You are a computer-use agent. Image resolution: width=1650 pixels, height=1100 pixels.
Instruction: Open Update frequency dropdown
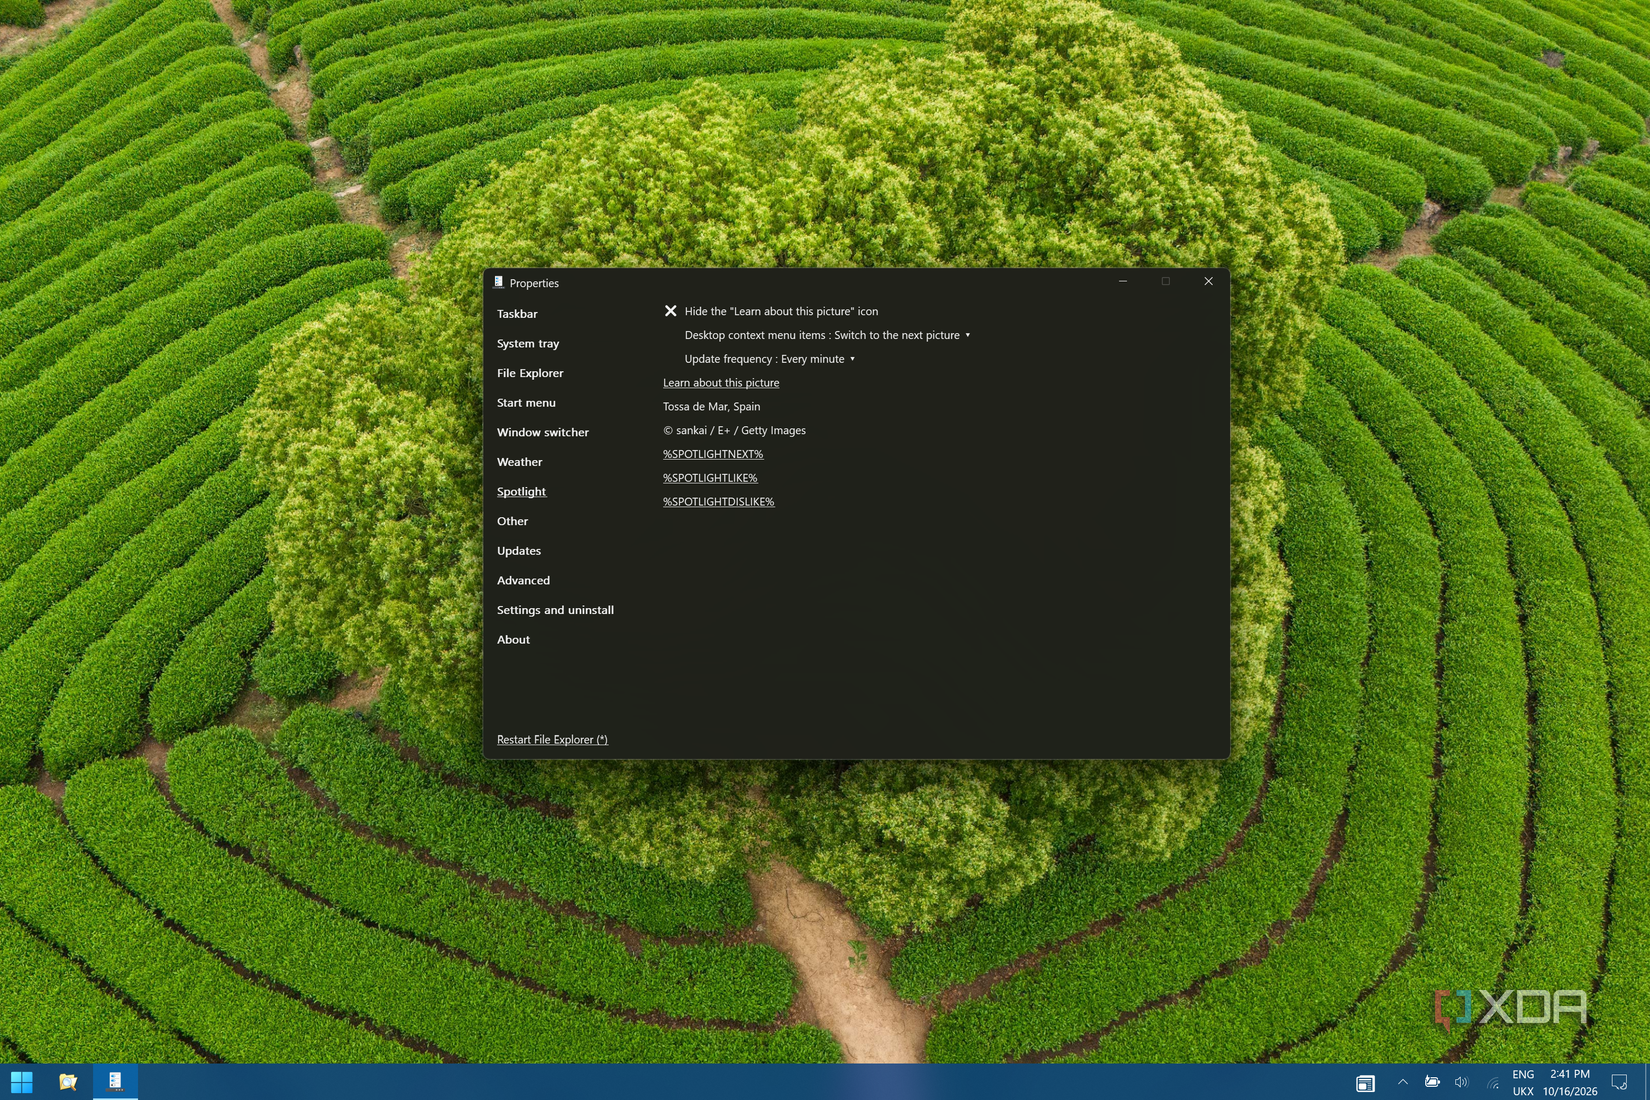point(770,359)
